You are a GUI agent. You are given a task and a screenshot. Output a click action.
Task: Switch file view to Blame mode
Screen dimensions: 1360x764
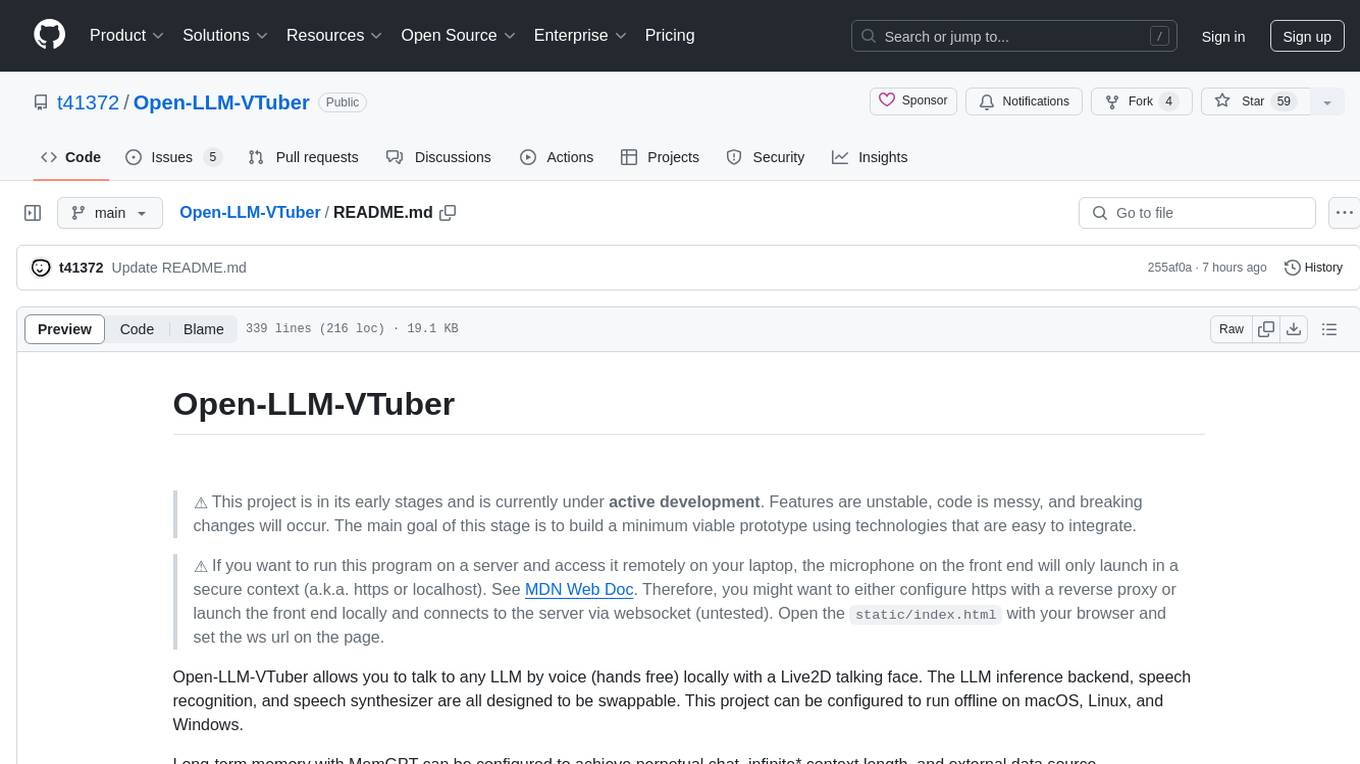(203, 329)
